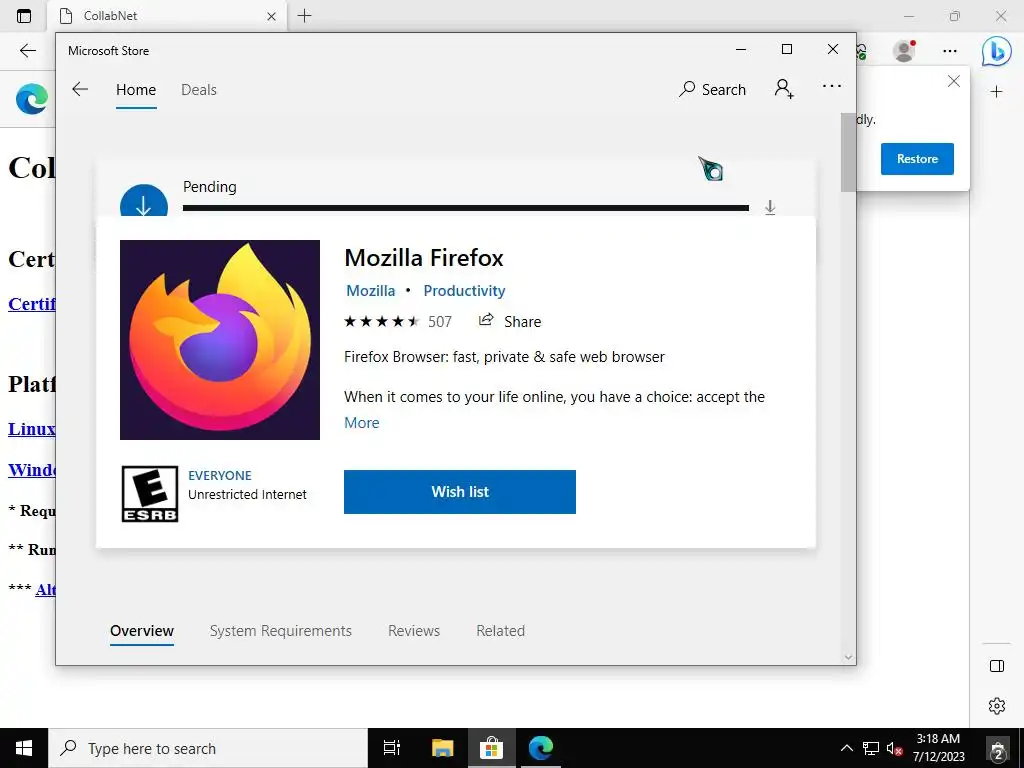Open Bing chat icon in Edge

point(997,51)
